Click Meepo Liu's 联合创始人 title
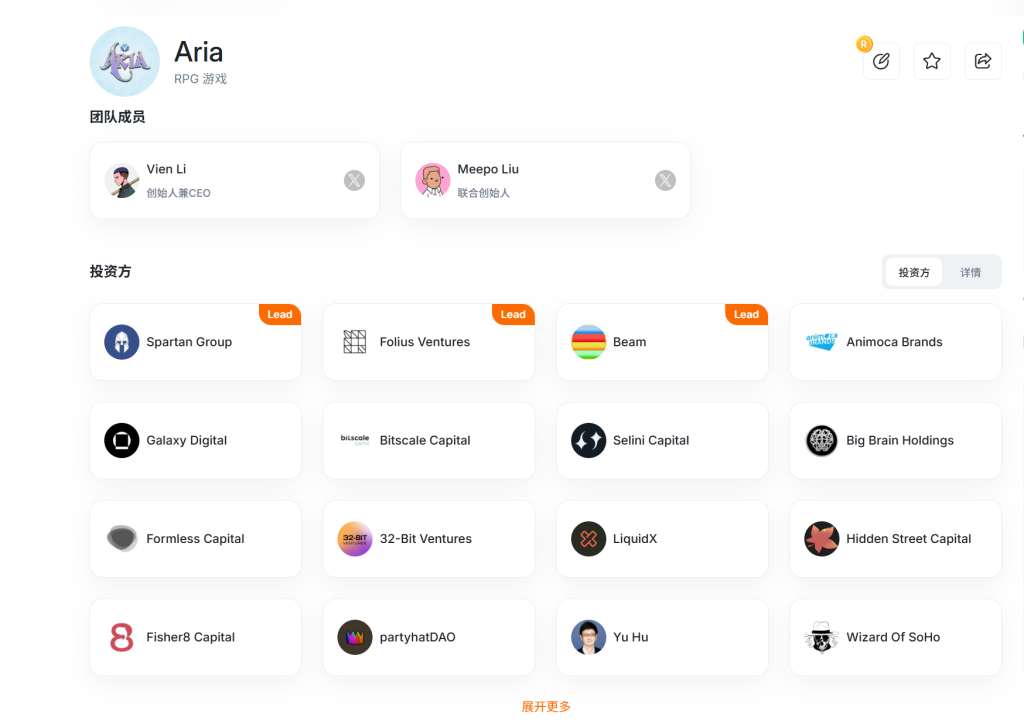The image size is (1024, 724). [483, 193]
